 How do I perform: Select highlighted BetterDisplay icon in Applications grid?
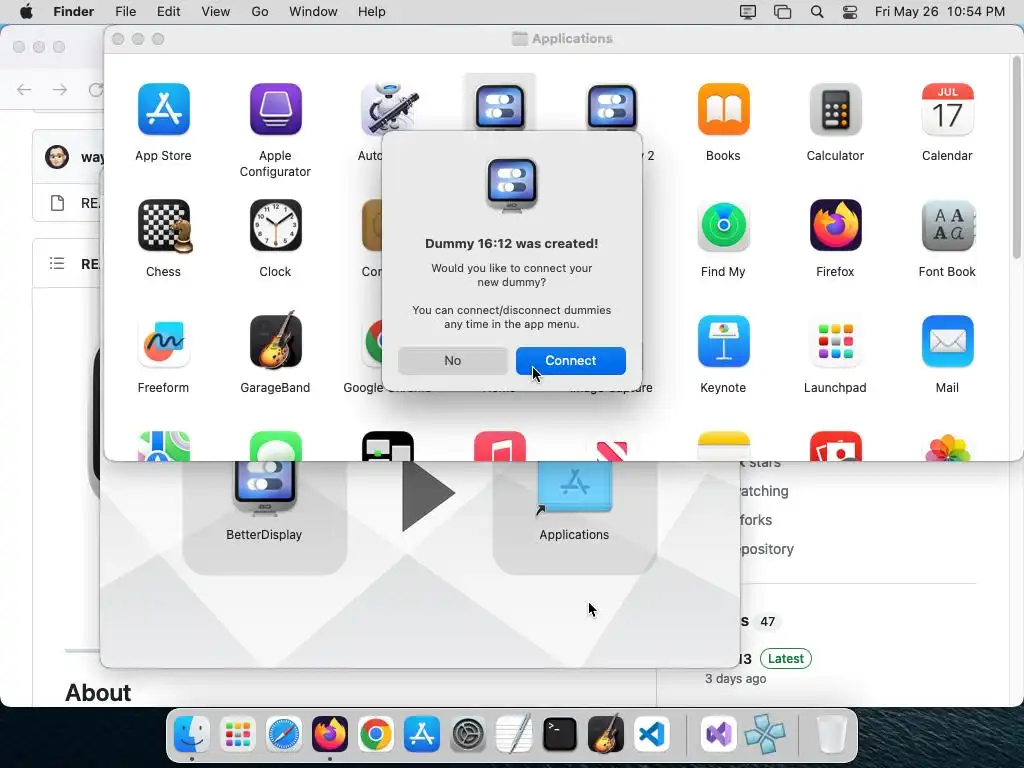click(x=500, y=106)
